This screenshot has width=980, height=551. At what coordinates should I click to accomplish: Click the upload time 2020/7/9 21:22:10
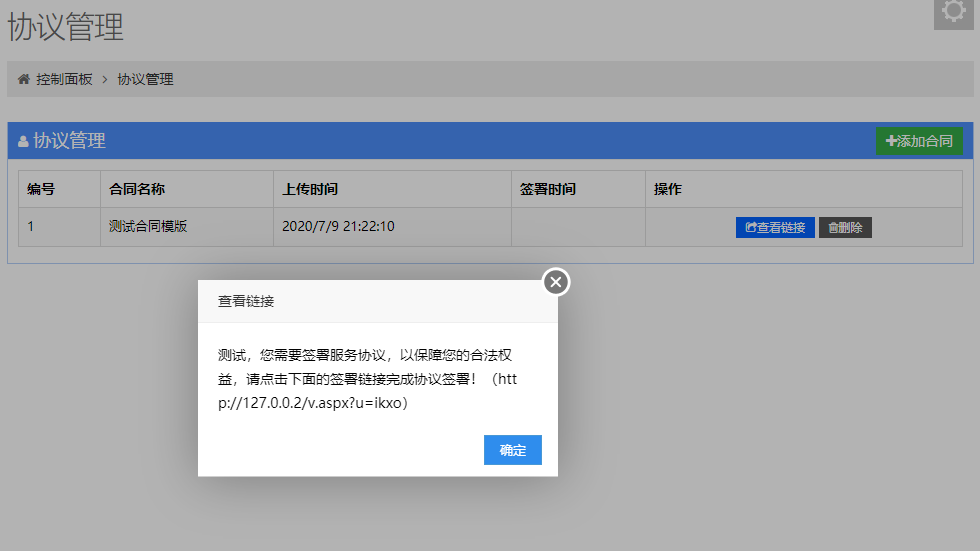pos(338,226)
